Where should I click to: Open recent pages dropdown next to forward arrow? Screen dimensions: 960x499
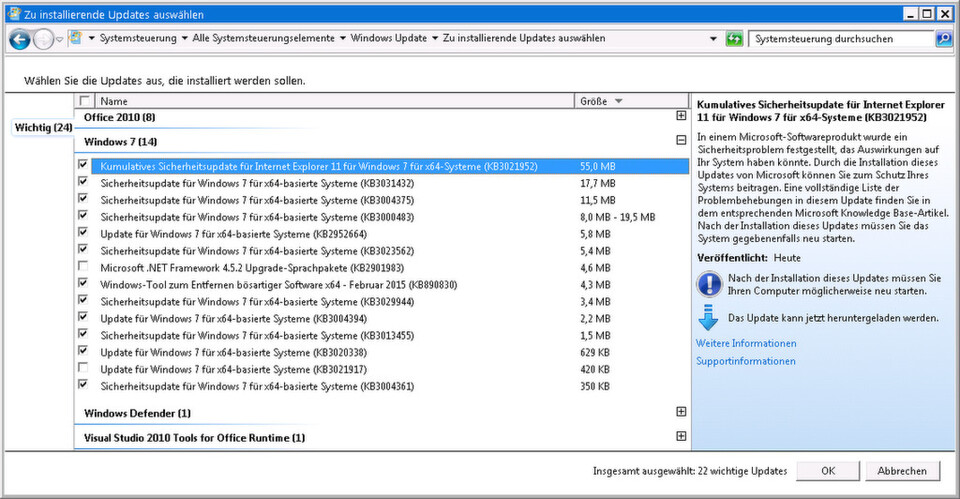pos(59,40)
